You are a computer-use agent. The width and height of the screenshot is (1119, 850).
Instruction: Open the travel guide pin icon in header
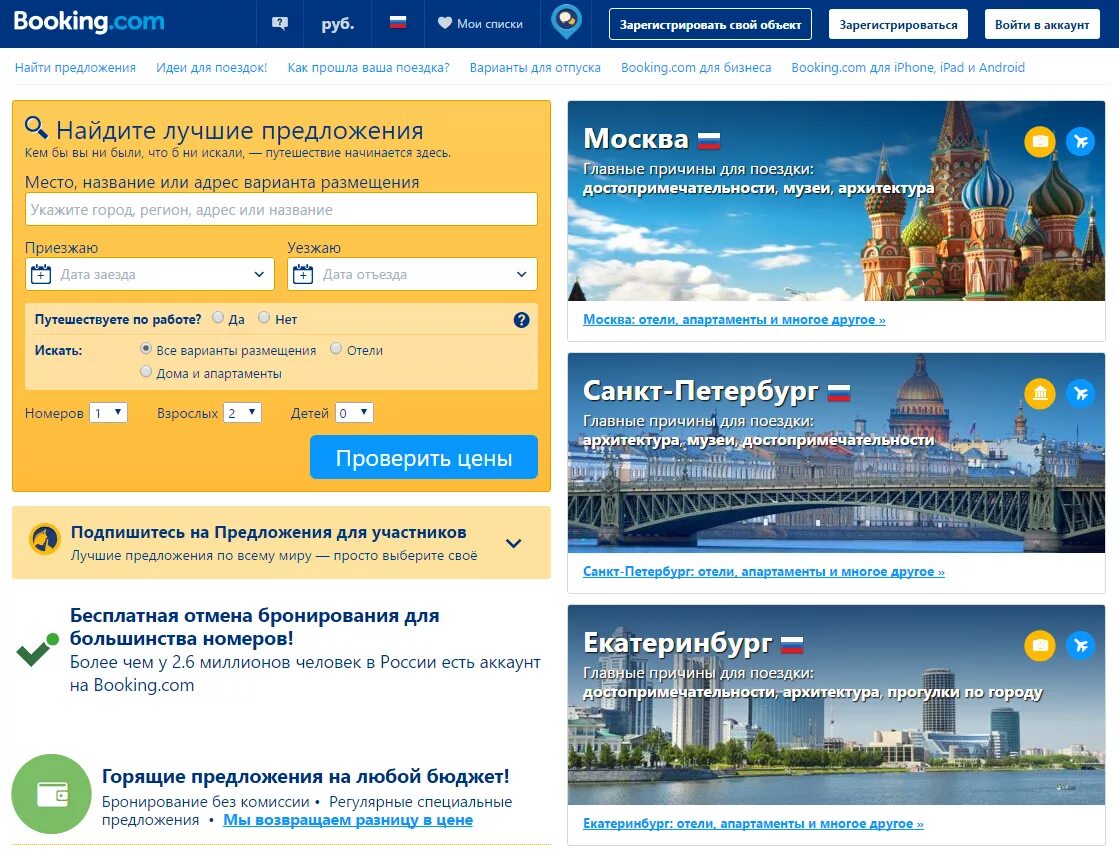click(x=567, y=22)
